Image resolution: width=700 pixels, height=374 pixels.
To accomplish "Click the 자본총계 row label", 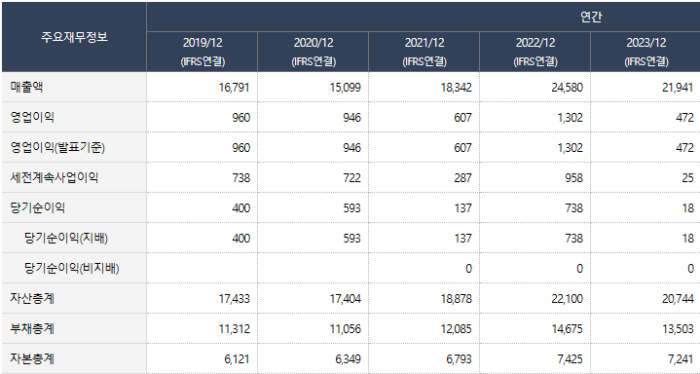I will (33, 358).
